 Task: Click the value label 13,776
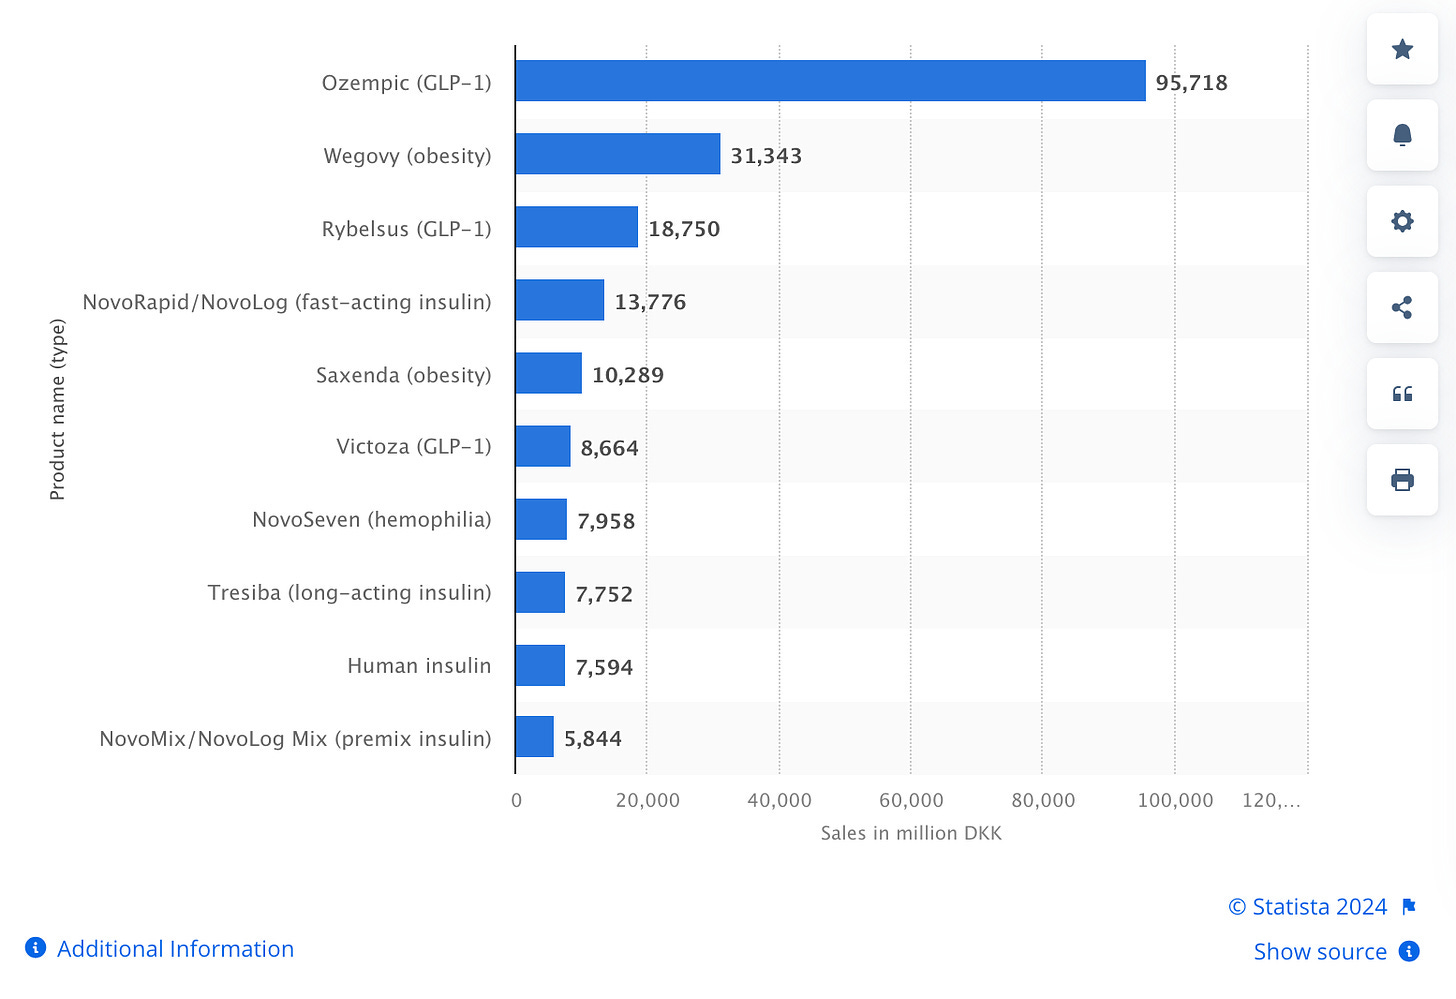650,302
